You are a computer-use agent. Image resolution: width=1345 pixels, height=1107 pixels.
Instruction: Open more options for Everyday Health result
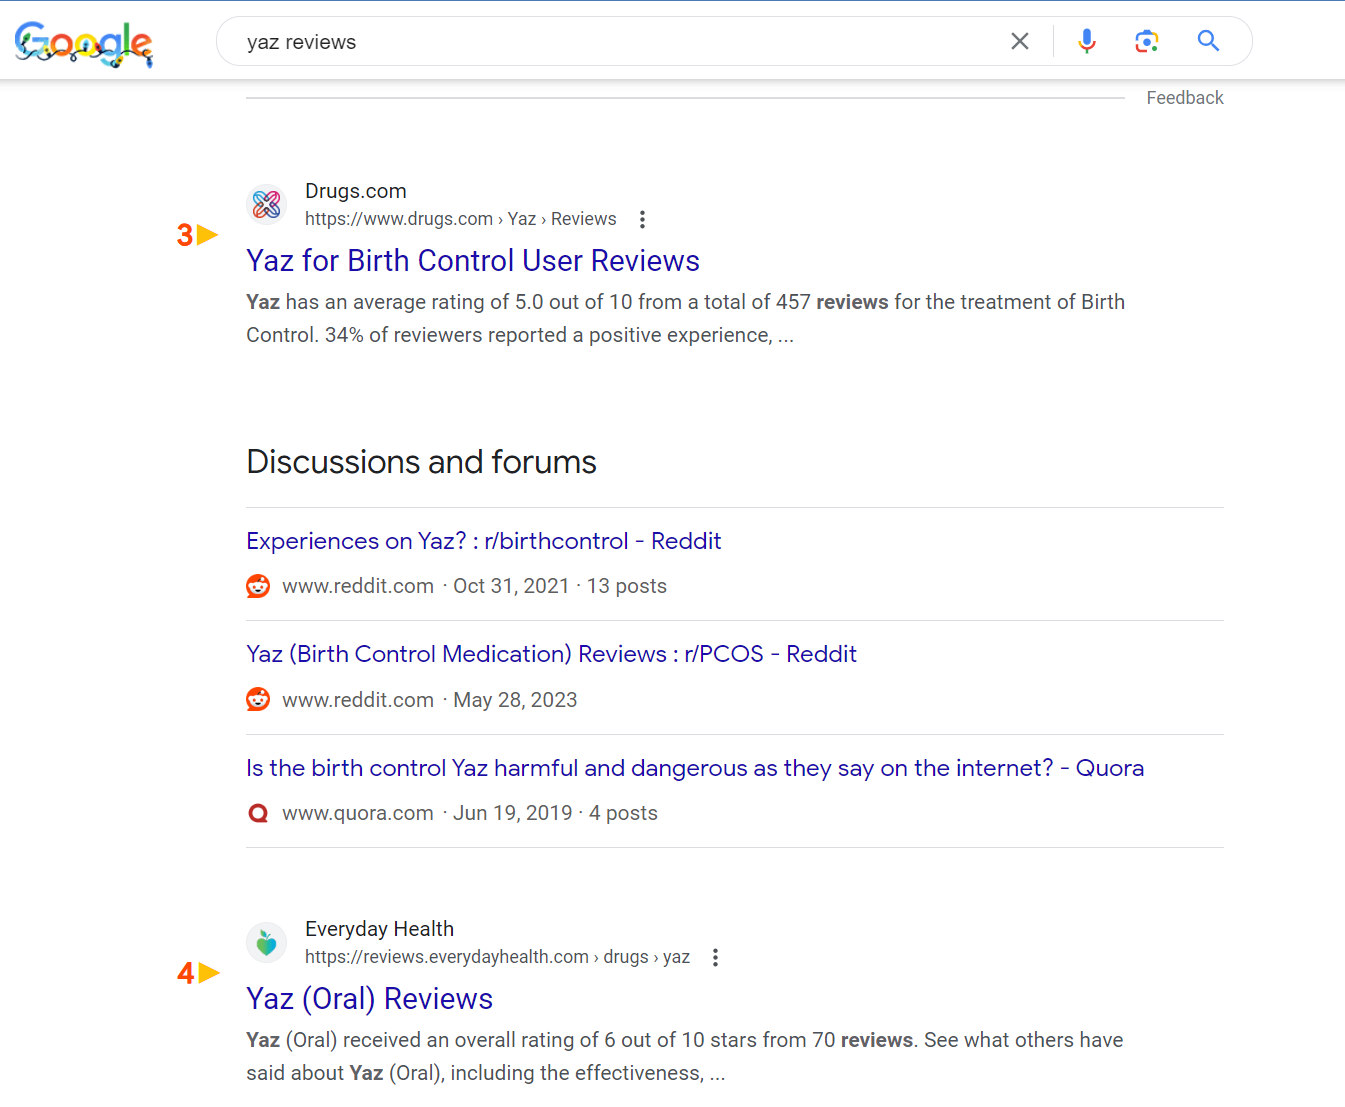pyautogui.click(x=715, y=957)
